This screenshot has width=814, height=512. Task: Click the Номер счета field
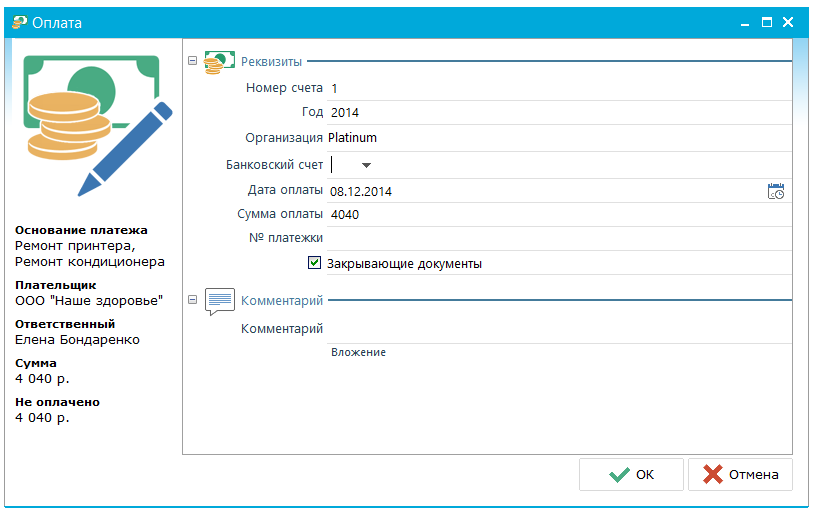coord(559,88)
